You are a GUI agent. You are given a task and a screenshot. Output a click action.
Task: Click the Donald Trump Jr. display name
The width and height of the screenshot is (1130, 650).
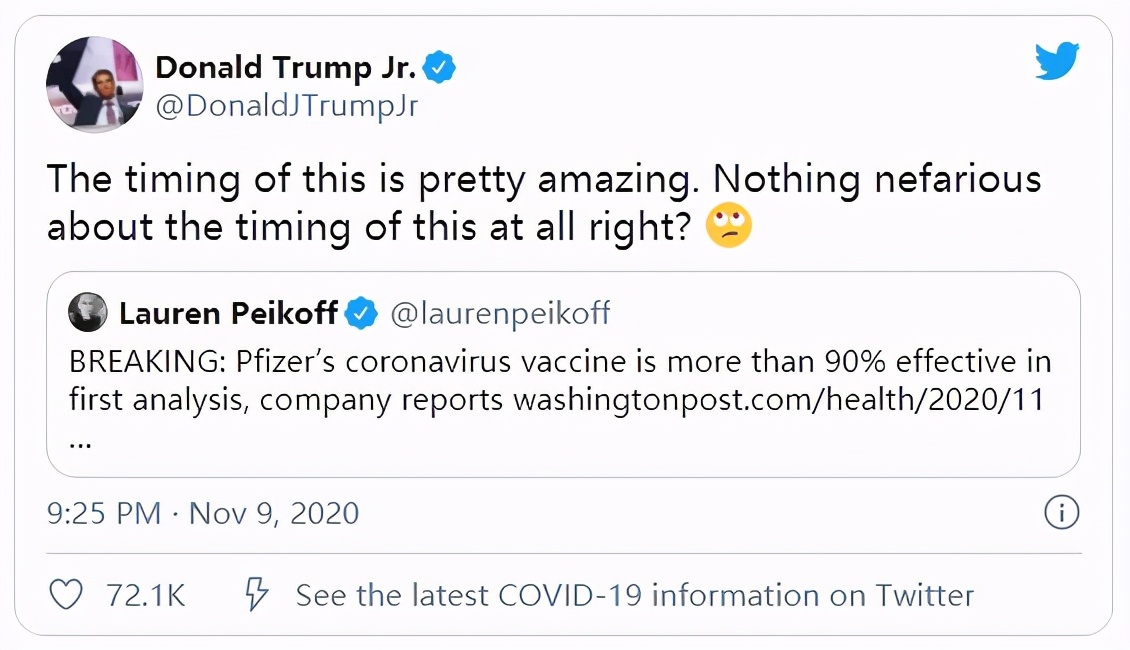click(x=284, y=67)
